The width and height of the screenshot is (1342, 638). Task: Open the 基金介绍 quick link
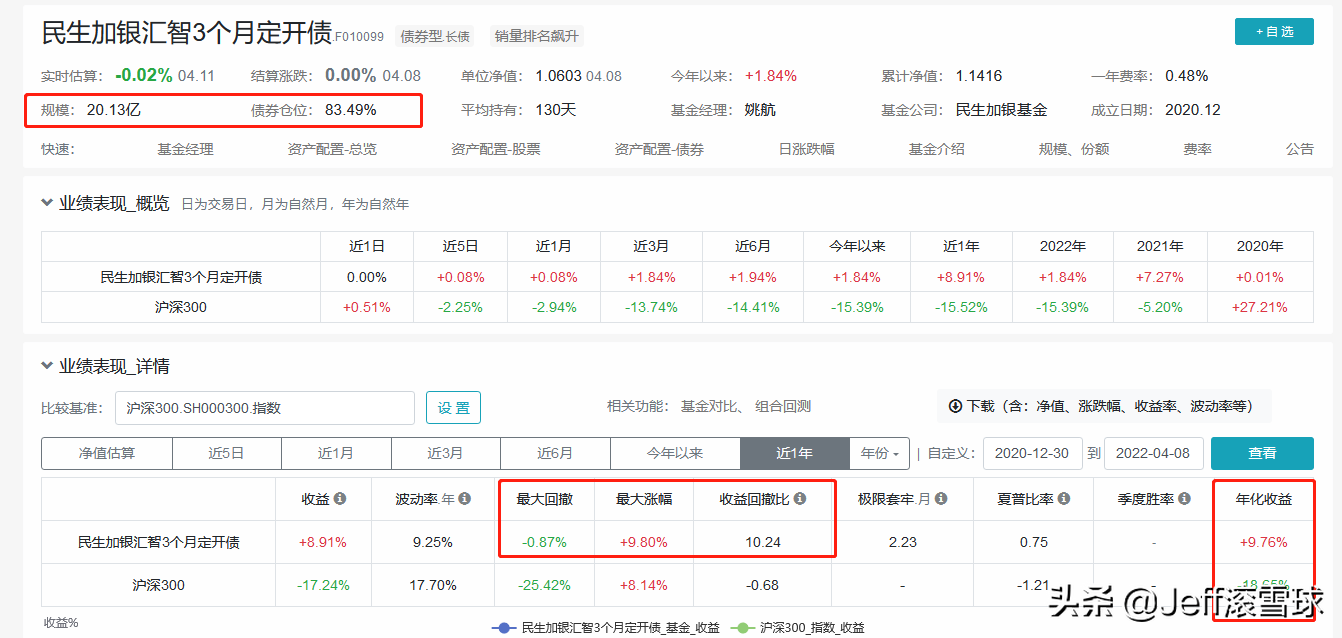[937, 149]
